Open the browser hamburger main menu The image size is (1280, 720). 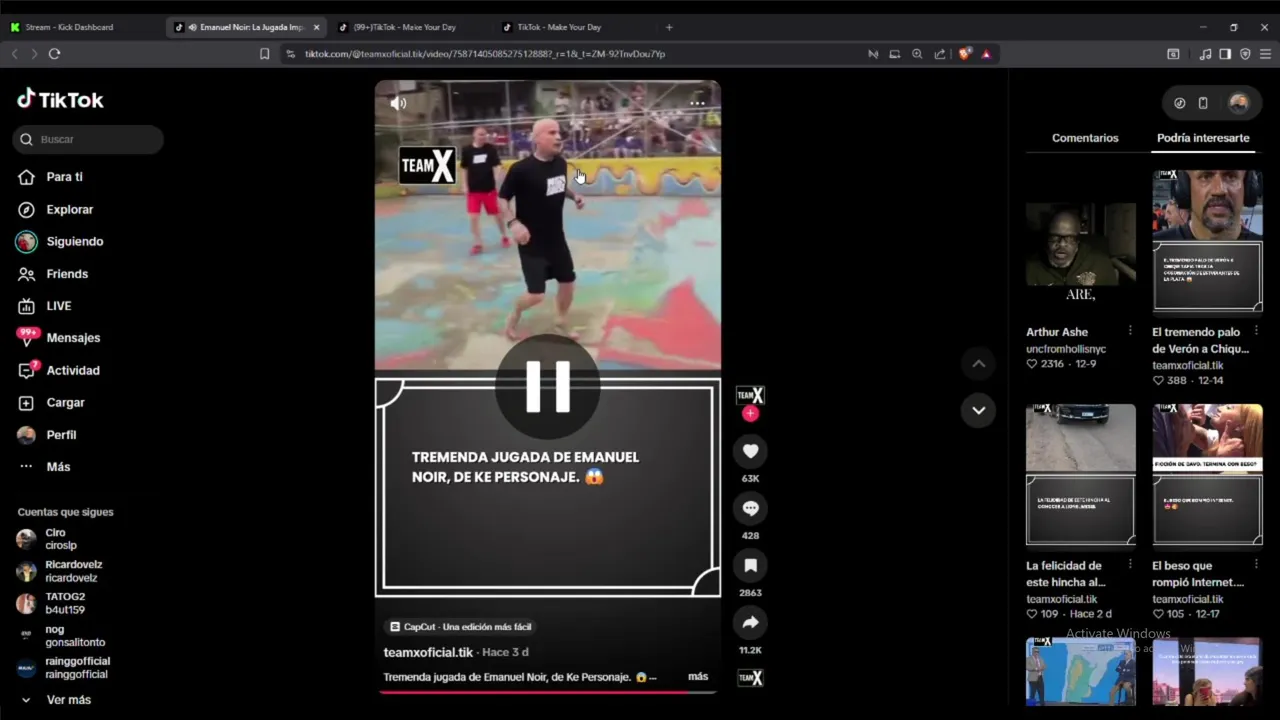1266,54
